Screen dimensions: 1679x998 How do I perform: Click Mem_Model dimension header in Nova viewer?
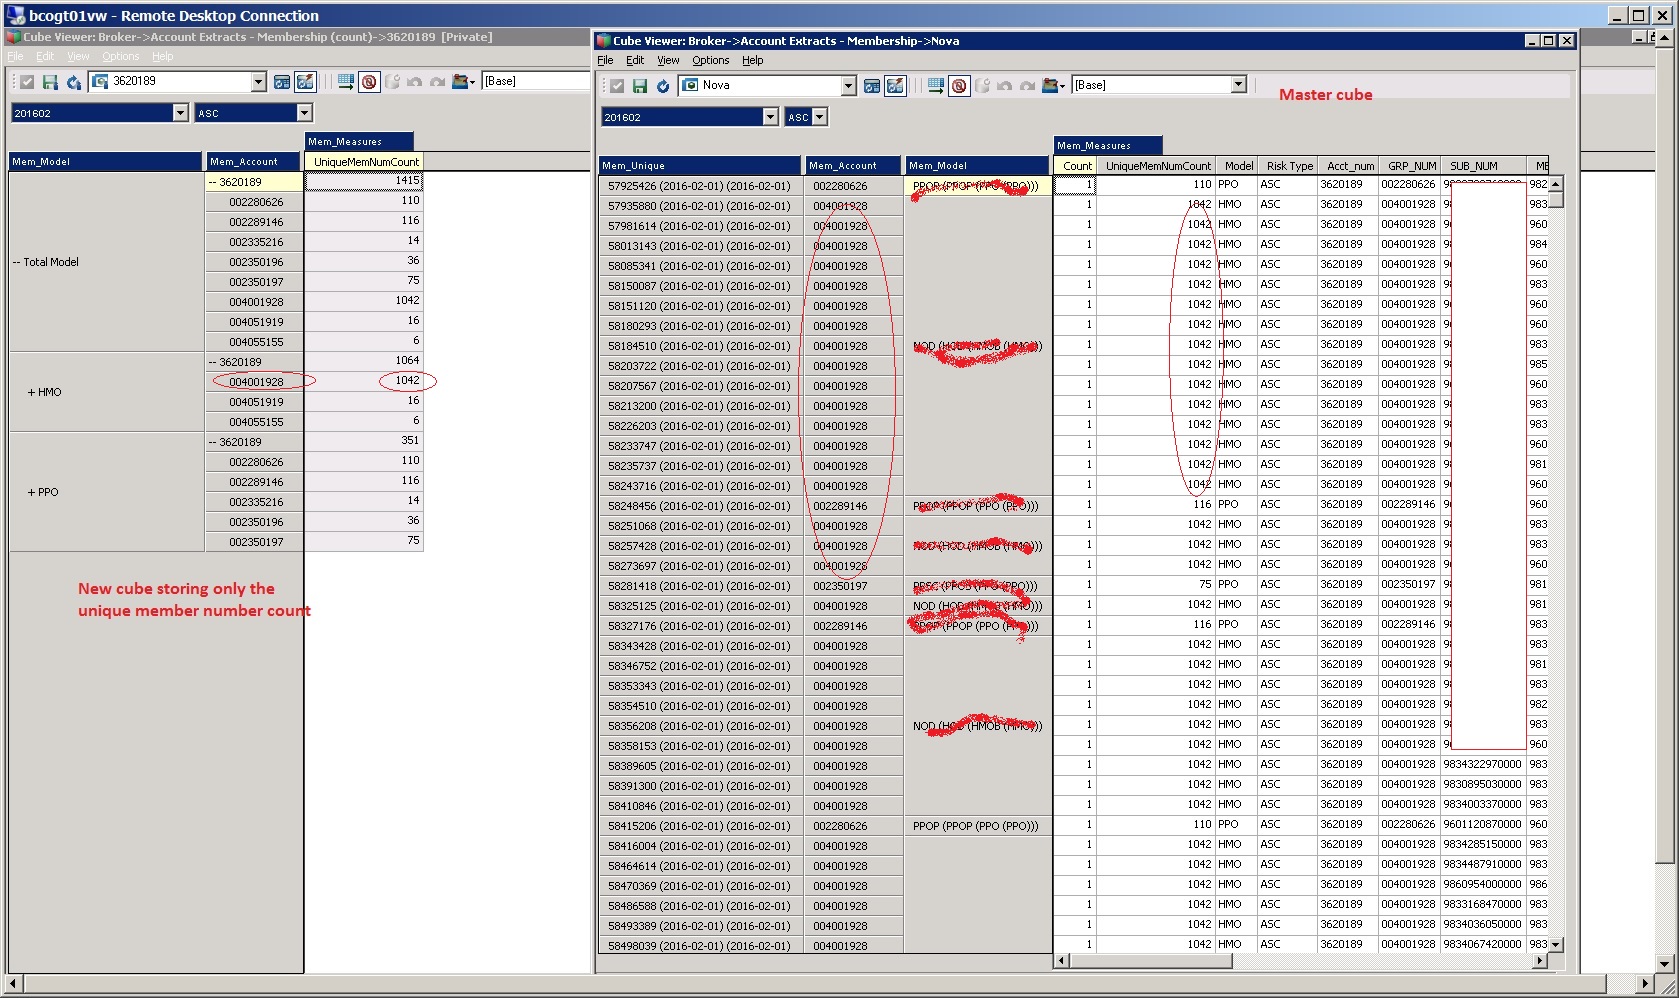(977, 166)
